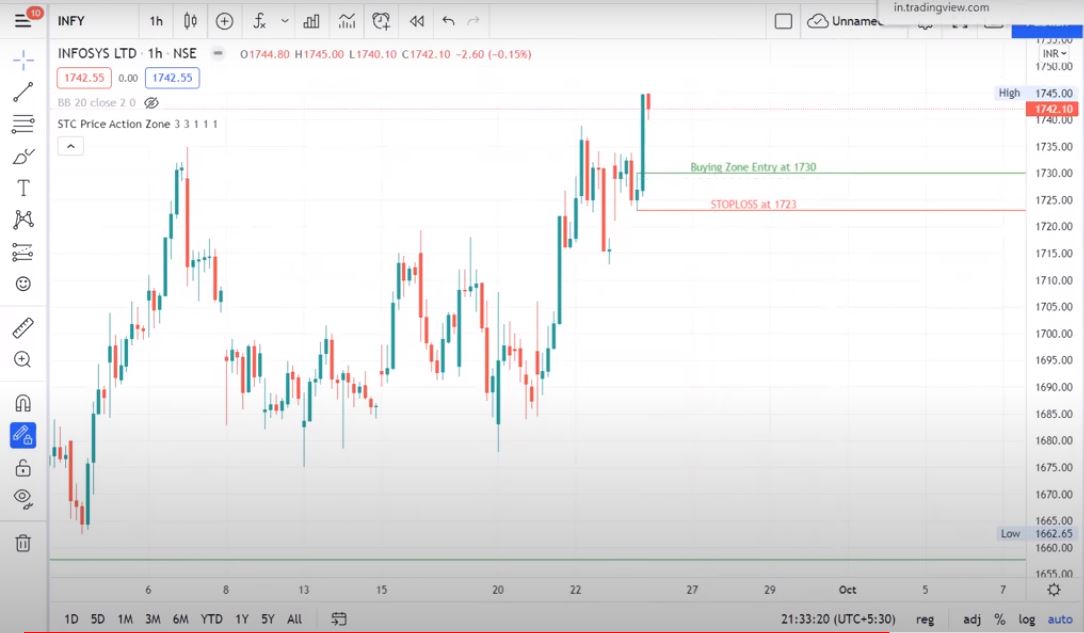Click the magnet mode icon
Viewport: 1084px width, 633px height.
click(23, 403)
